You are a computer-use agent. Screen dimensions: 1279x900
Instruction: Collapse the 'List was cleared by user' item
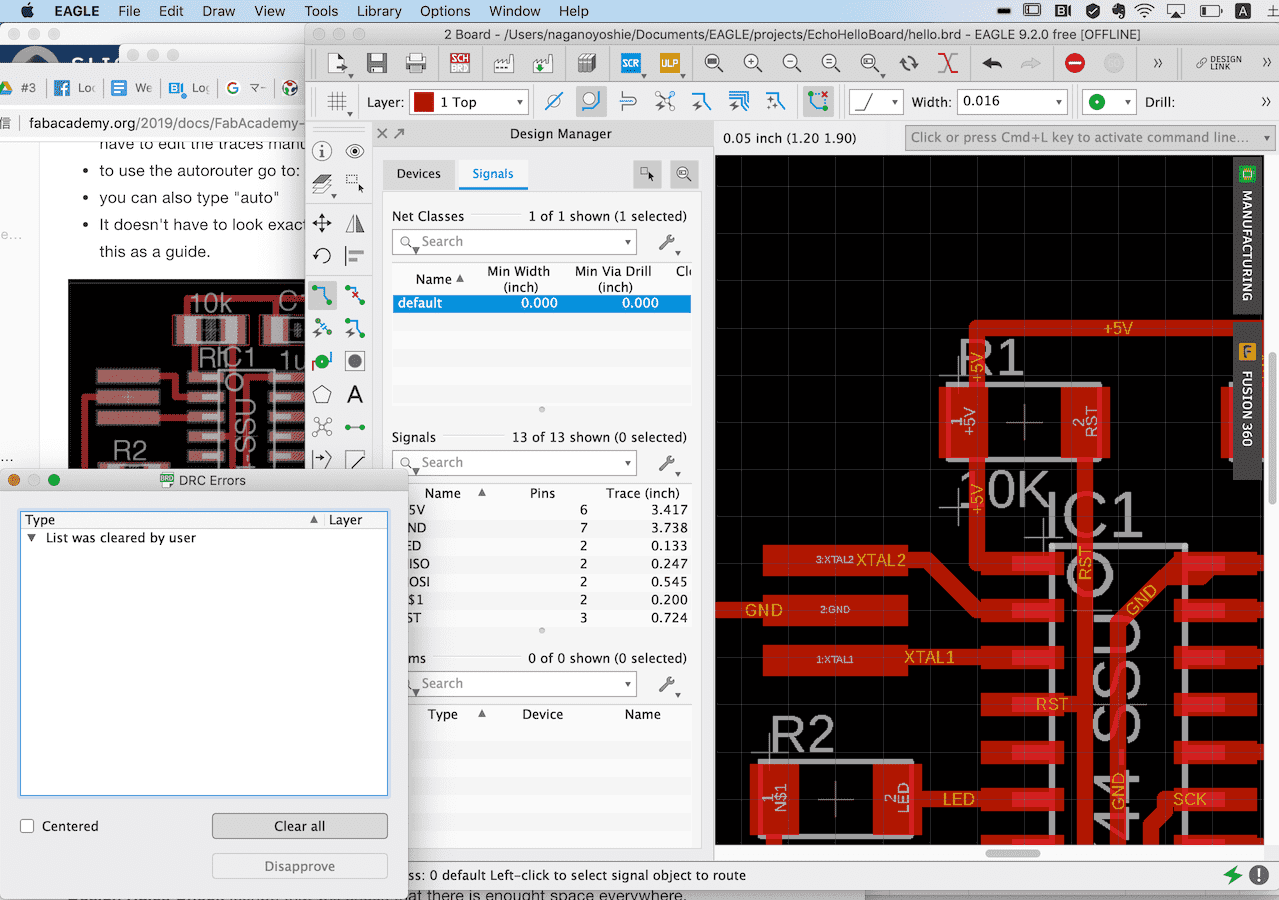pos(33,538)
